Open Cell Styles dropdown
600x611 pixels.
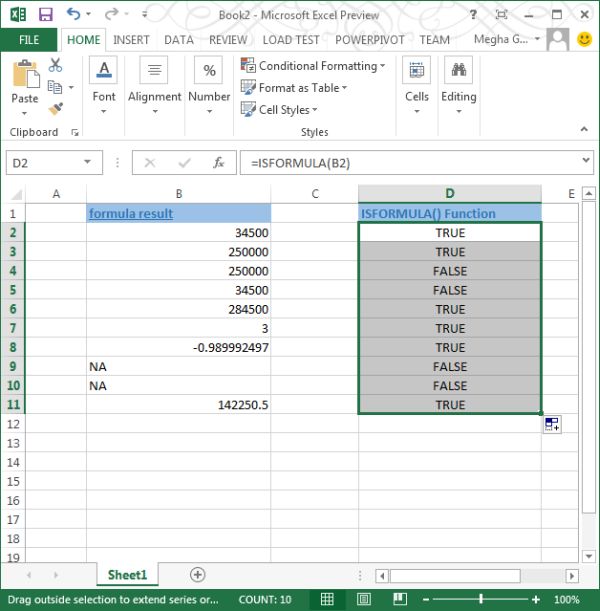(x=279, y=109)
